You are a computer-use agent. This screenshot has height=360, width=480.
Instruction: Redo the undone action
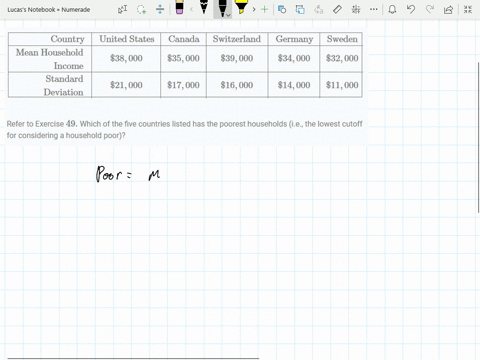[430, 9]
